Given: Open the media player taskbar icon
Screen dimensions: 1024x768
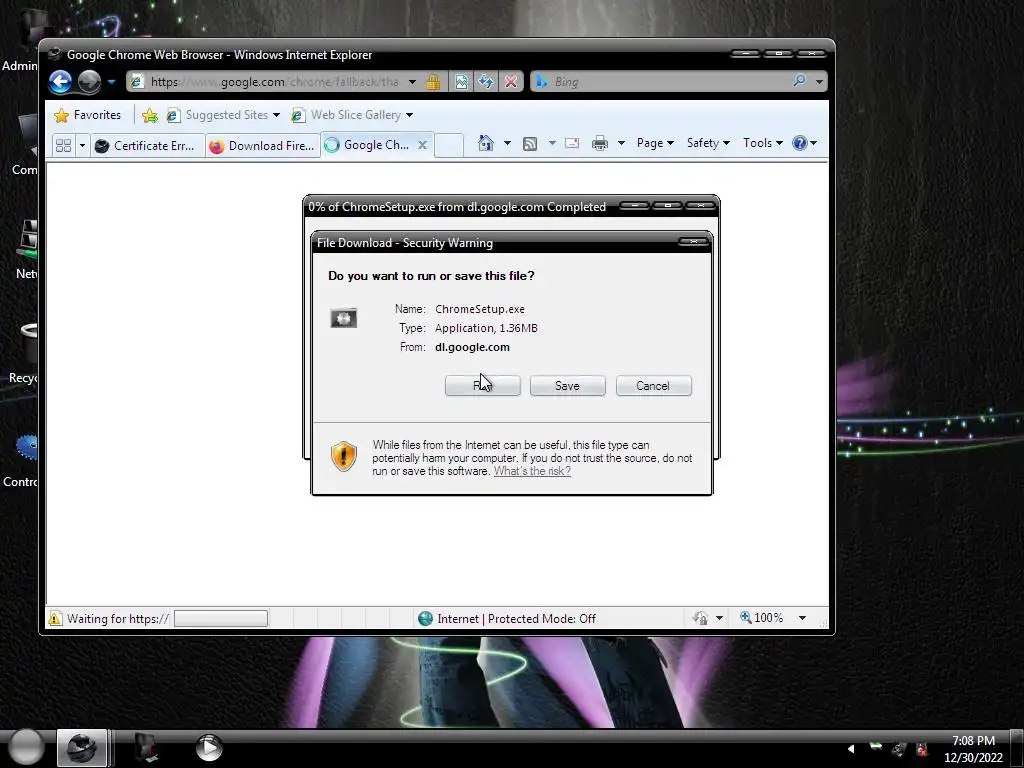Looking at the screenshot, I should click(209, 748).
